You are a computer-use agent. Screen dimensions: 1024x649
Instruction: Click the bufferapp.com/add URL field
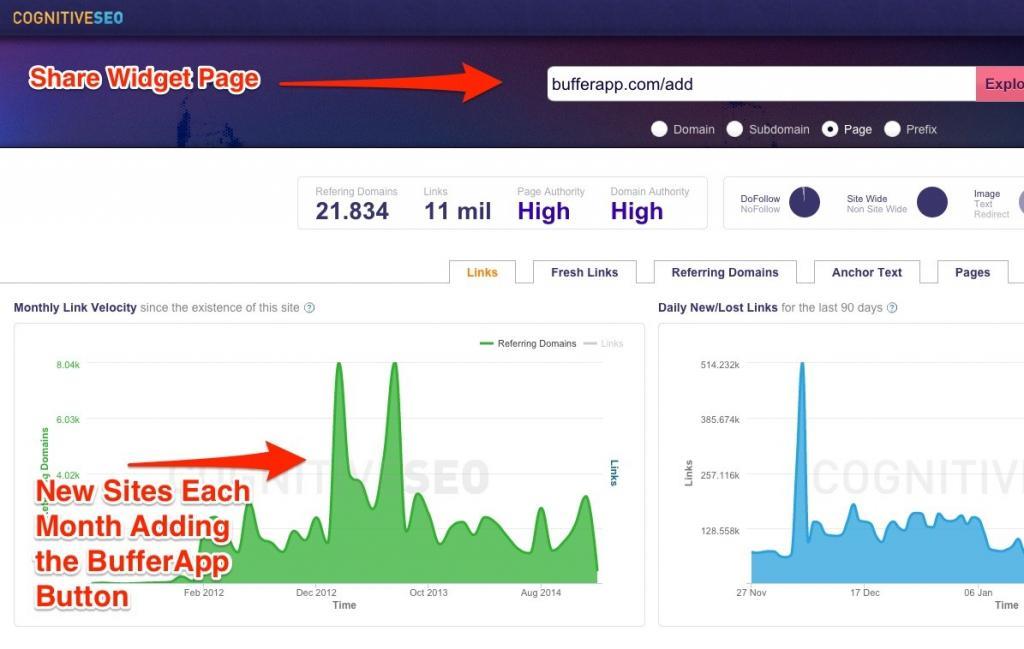coord(761,84)
